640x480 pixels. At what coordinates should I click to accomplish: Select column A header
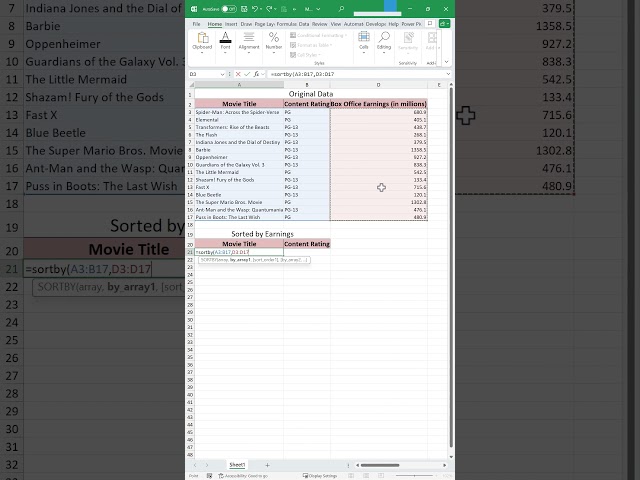[239, 84]
